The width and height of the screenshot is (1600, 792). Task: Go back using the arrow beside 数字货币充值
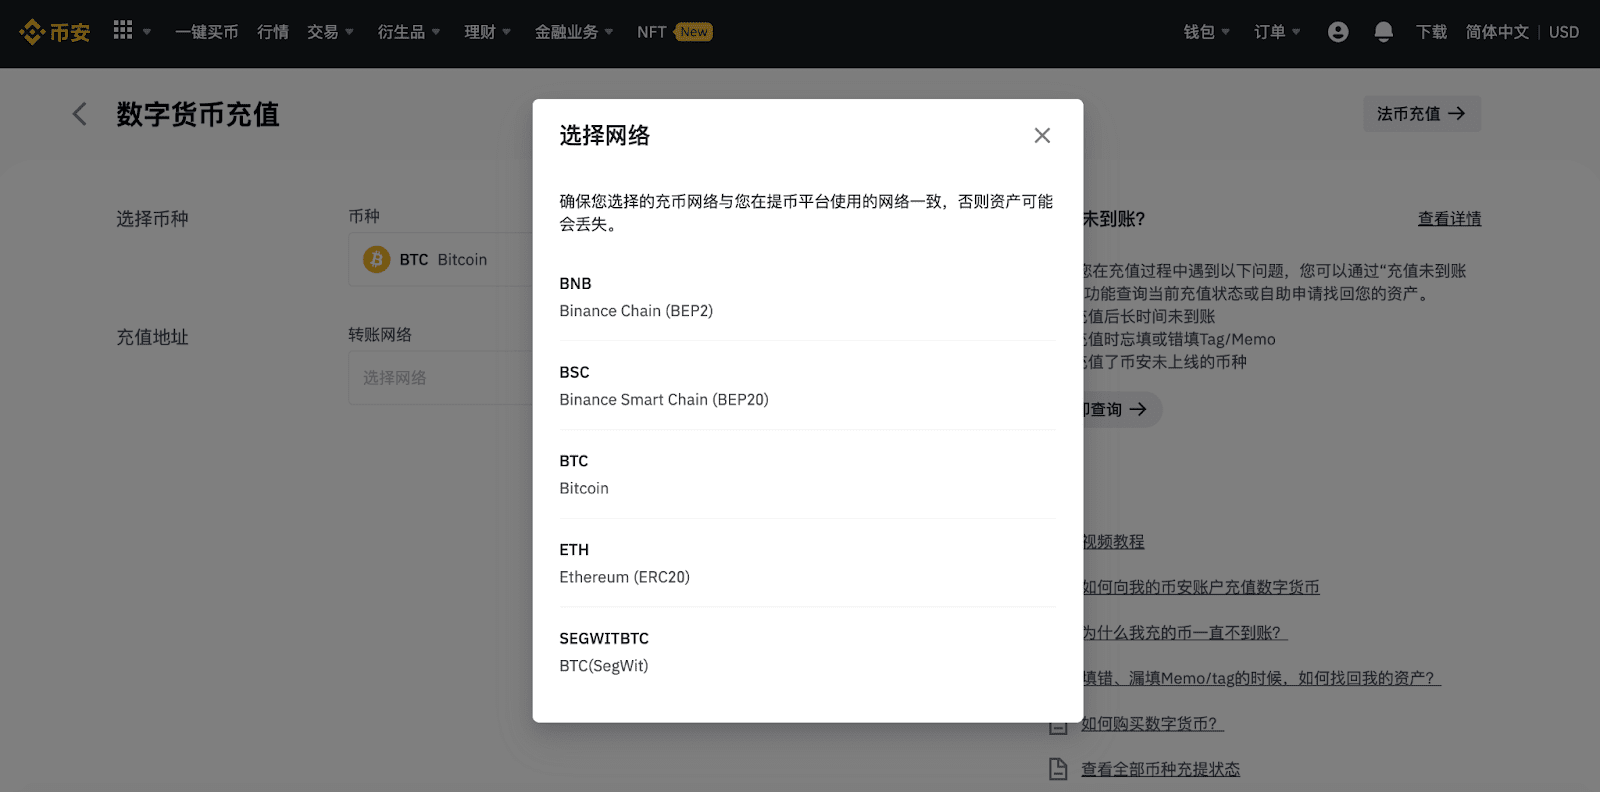coord(80,114)
